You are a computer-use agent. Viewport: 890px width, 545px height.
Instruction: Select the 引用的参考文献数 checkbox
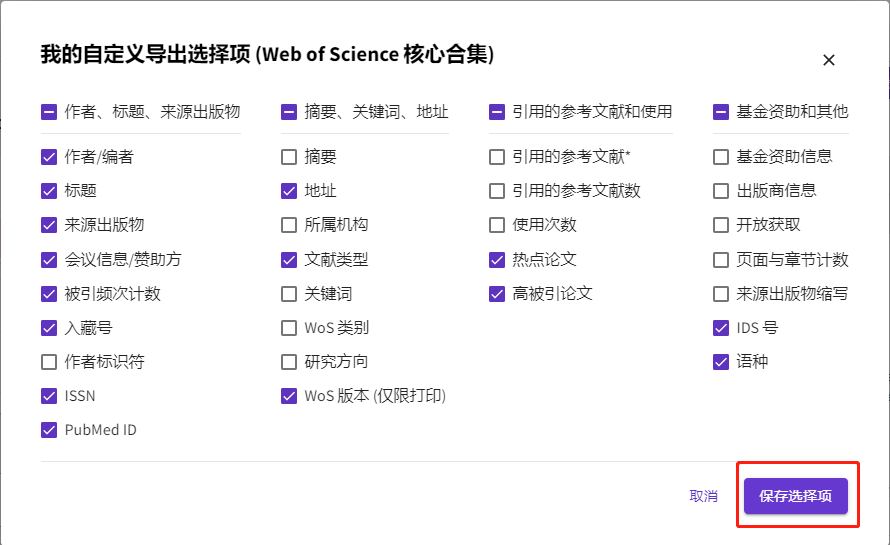pos(497,191)
